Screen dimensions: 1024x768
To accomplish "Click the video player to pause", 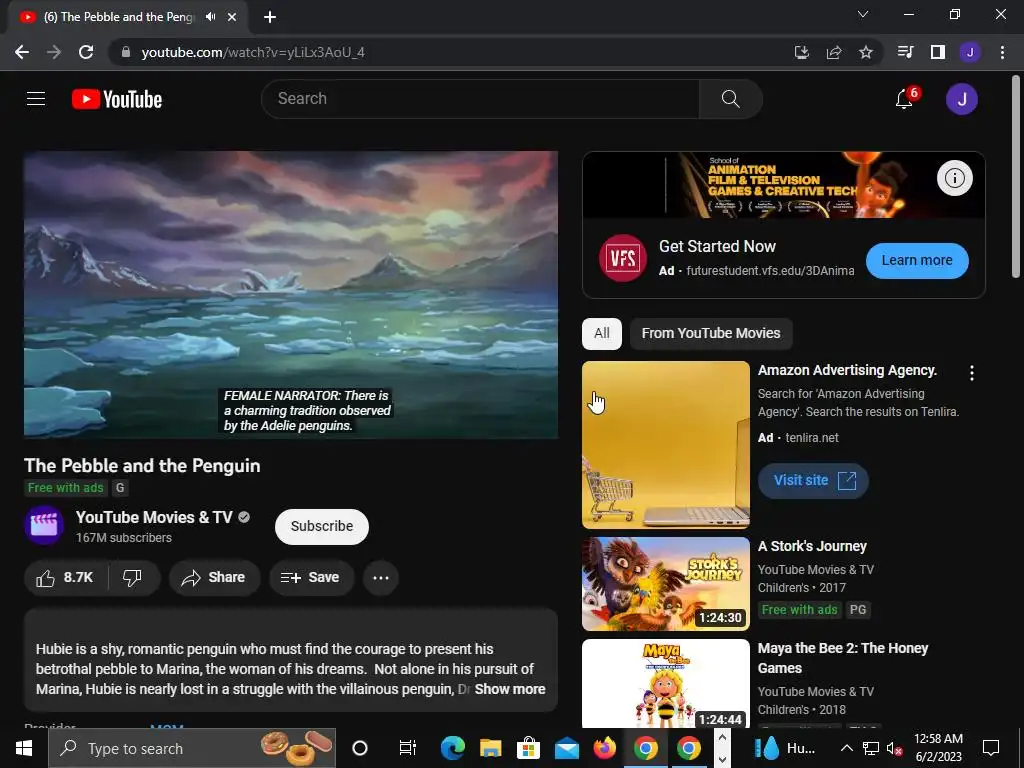I will pos(291,295).
